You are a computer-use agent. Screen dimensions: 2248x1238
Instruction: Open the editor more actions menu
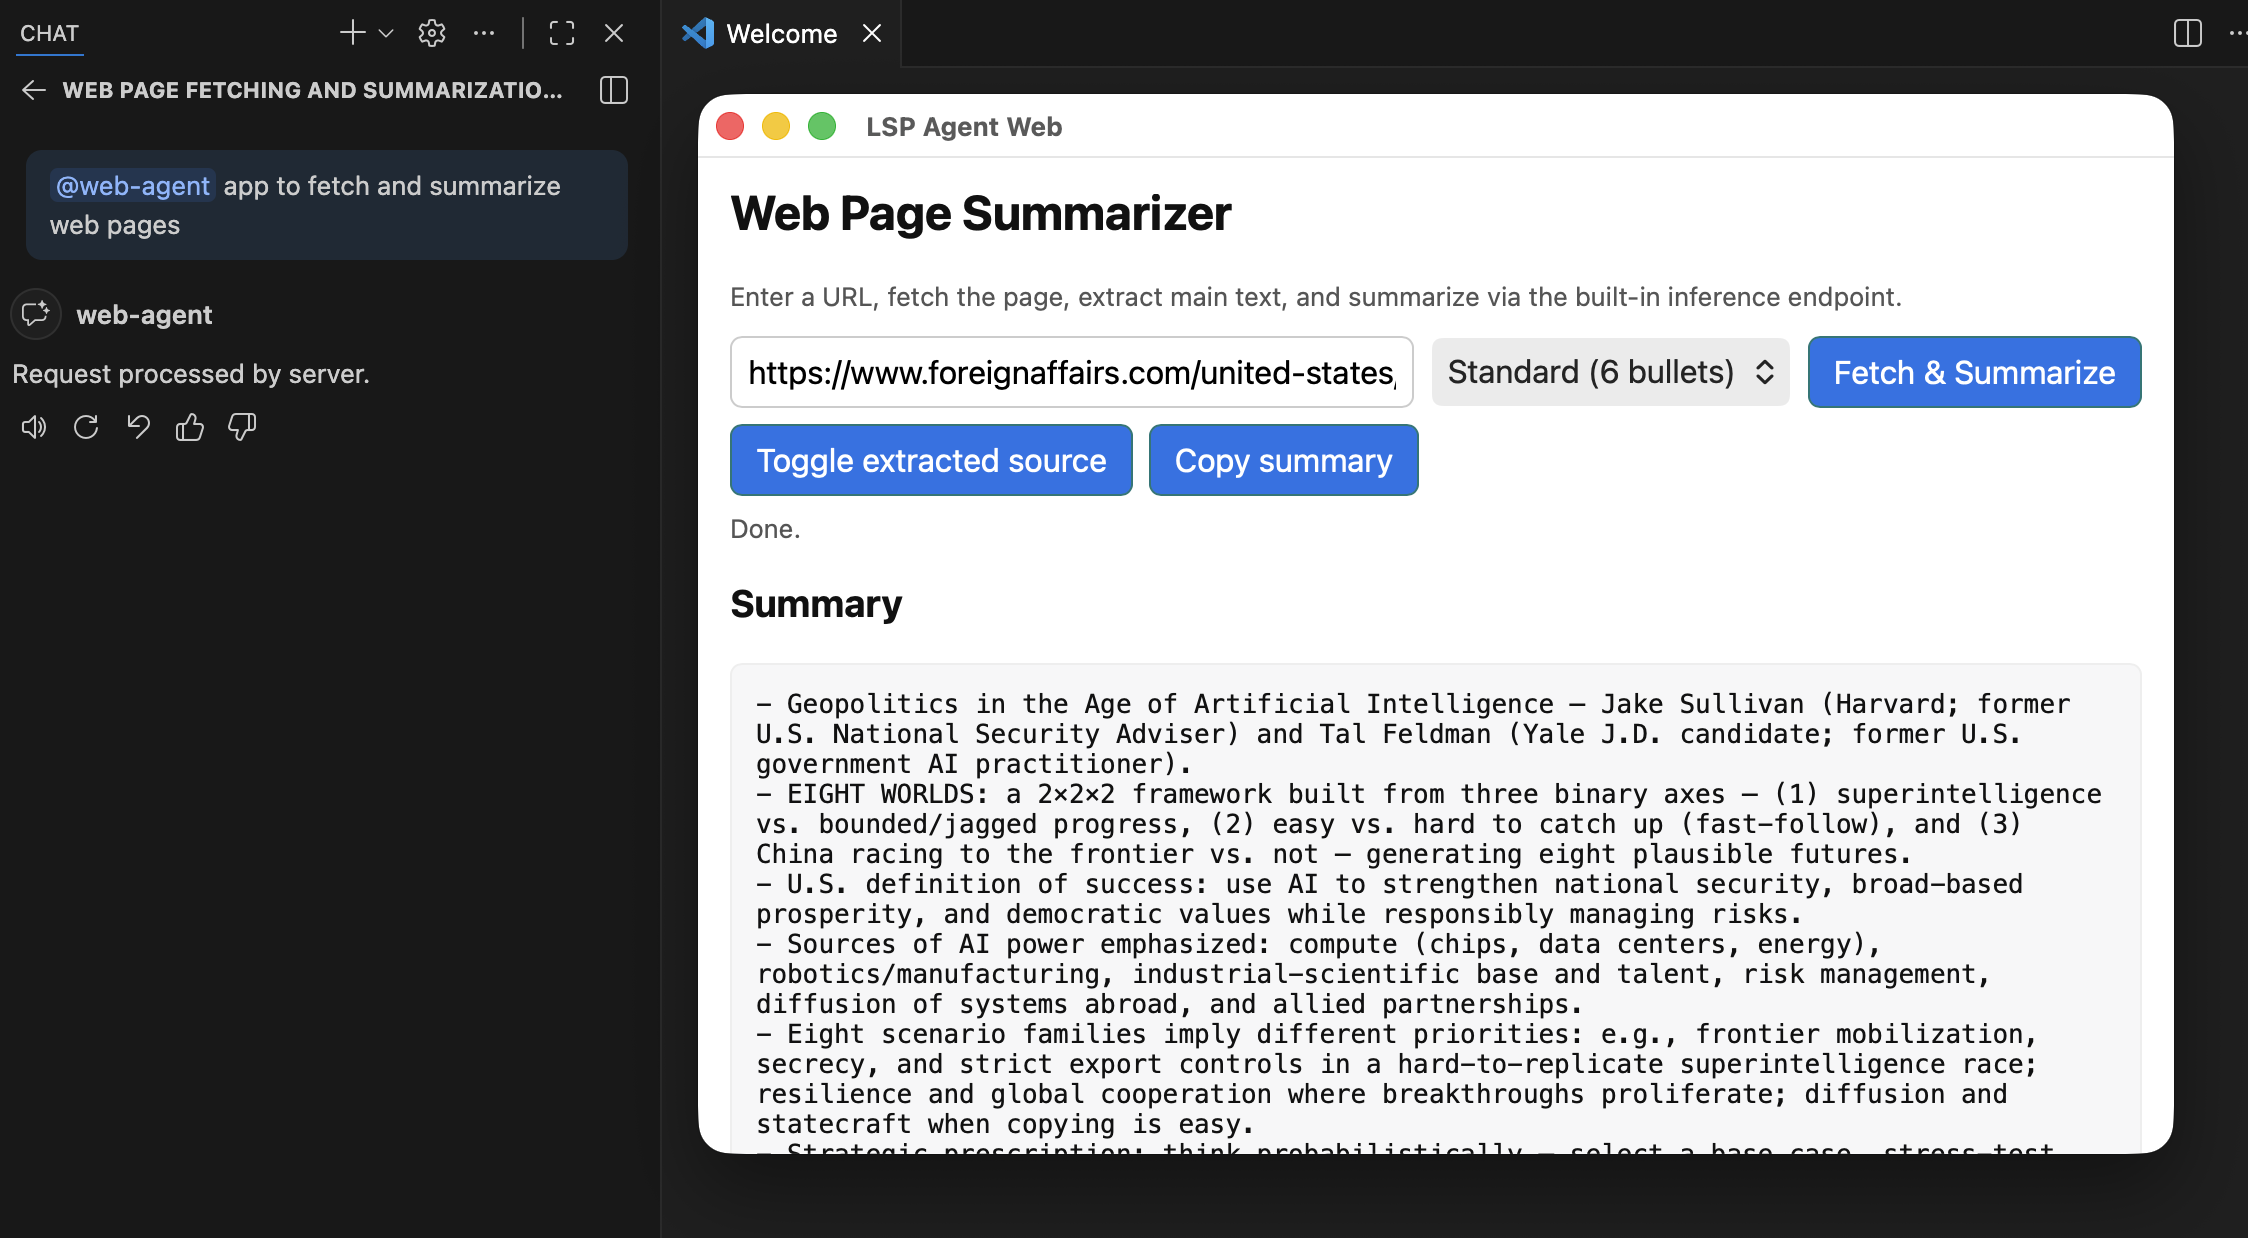[2238, 33]
